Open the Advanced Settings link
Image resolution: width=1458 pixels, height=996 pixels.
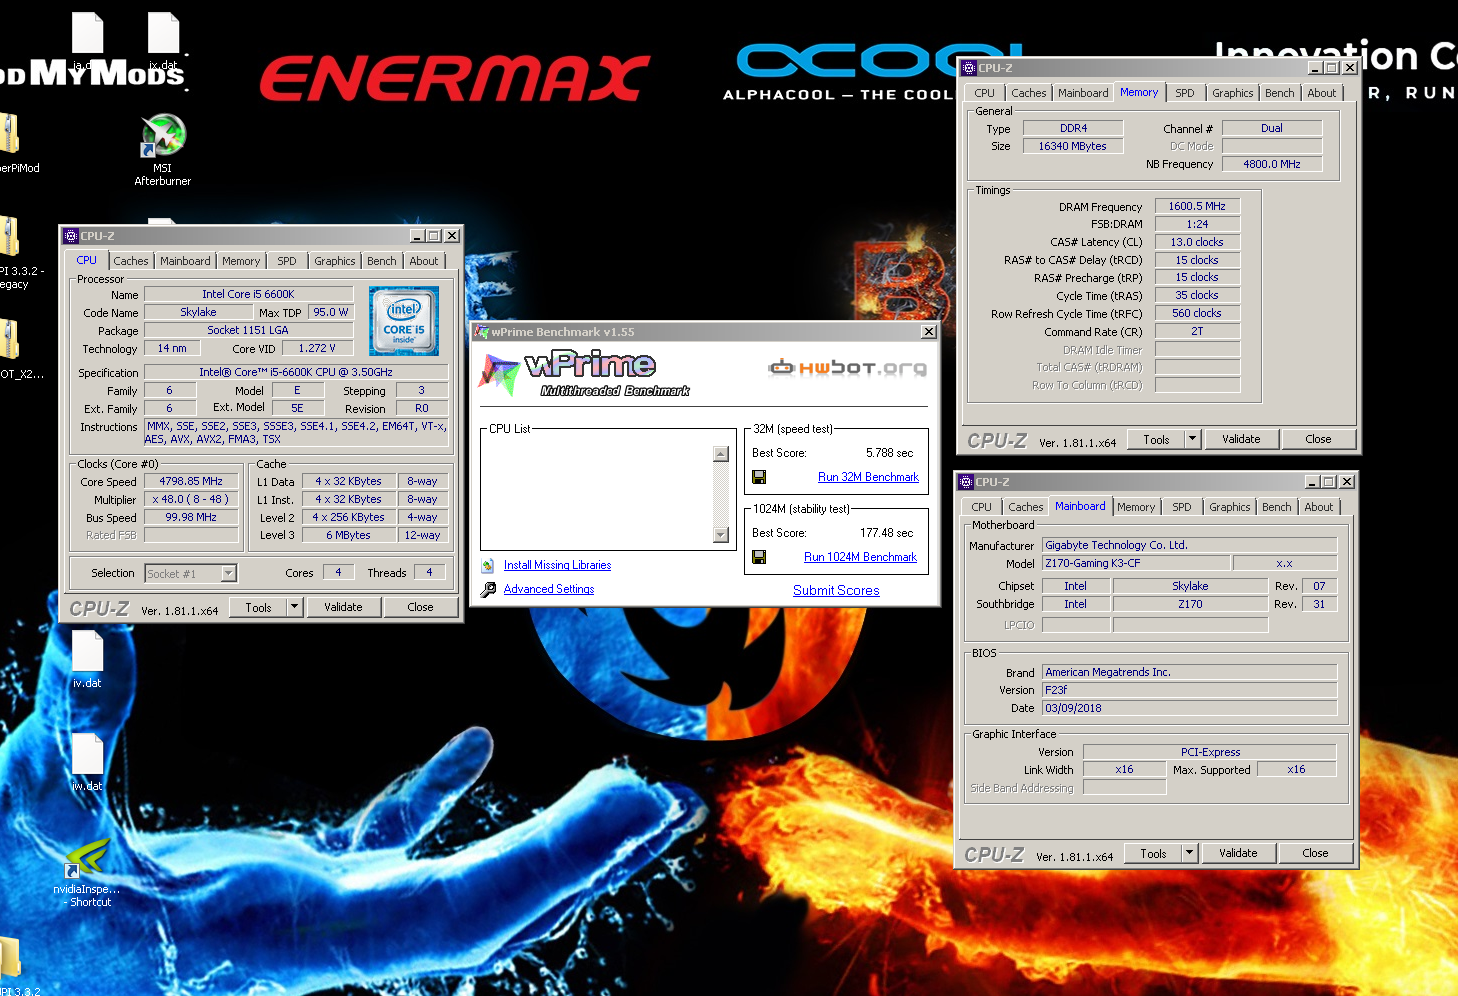pos(549,589)
